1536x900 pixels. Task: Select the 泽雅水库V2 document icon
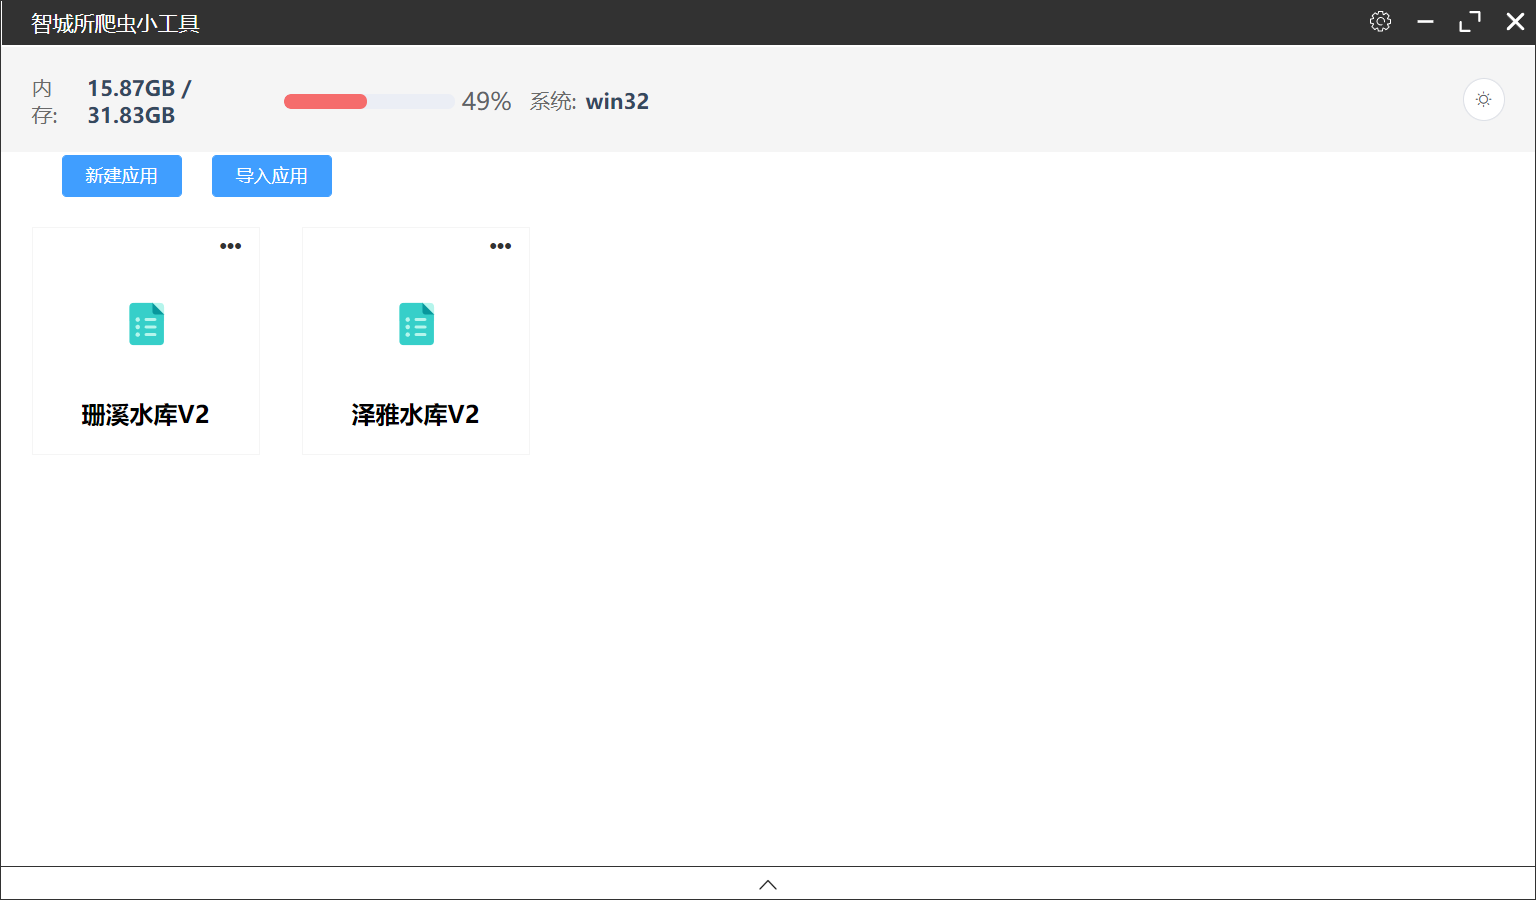[x=416, y=324]
